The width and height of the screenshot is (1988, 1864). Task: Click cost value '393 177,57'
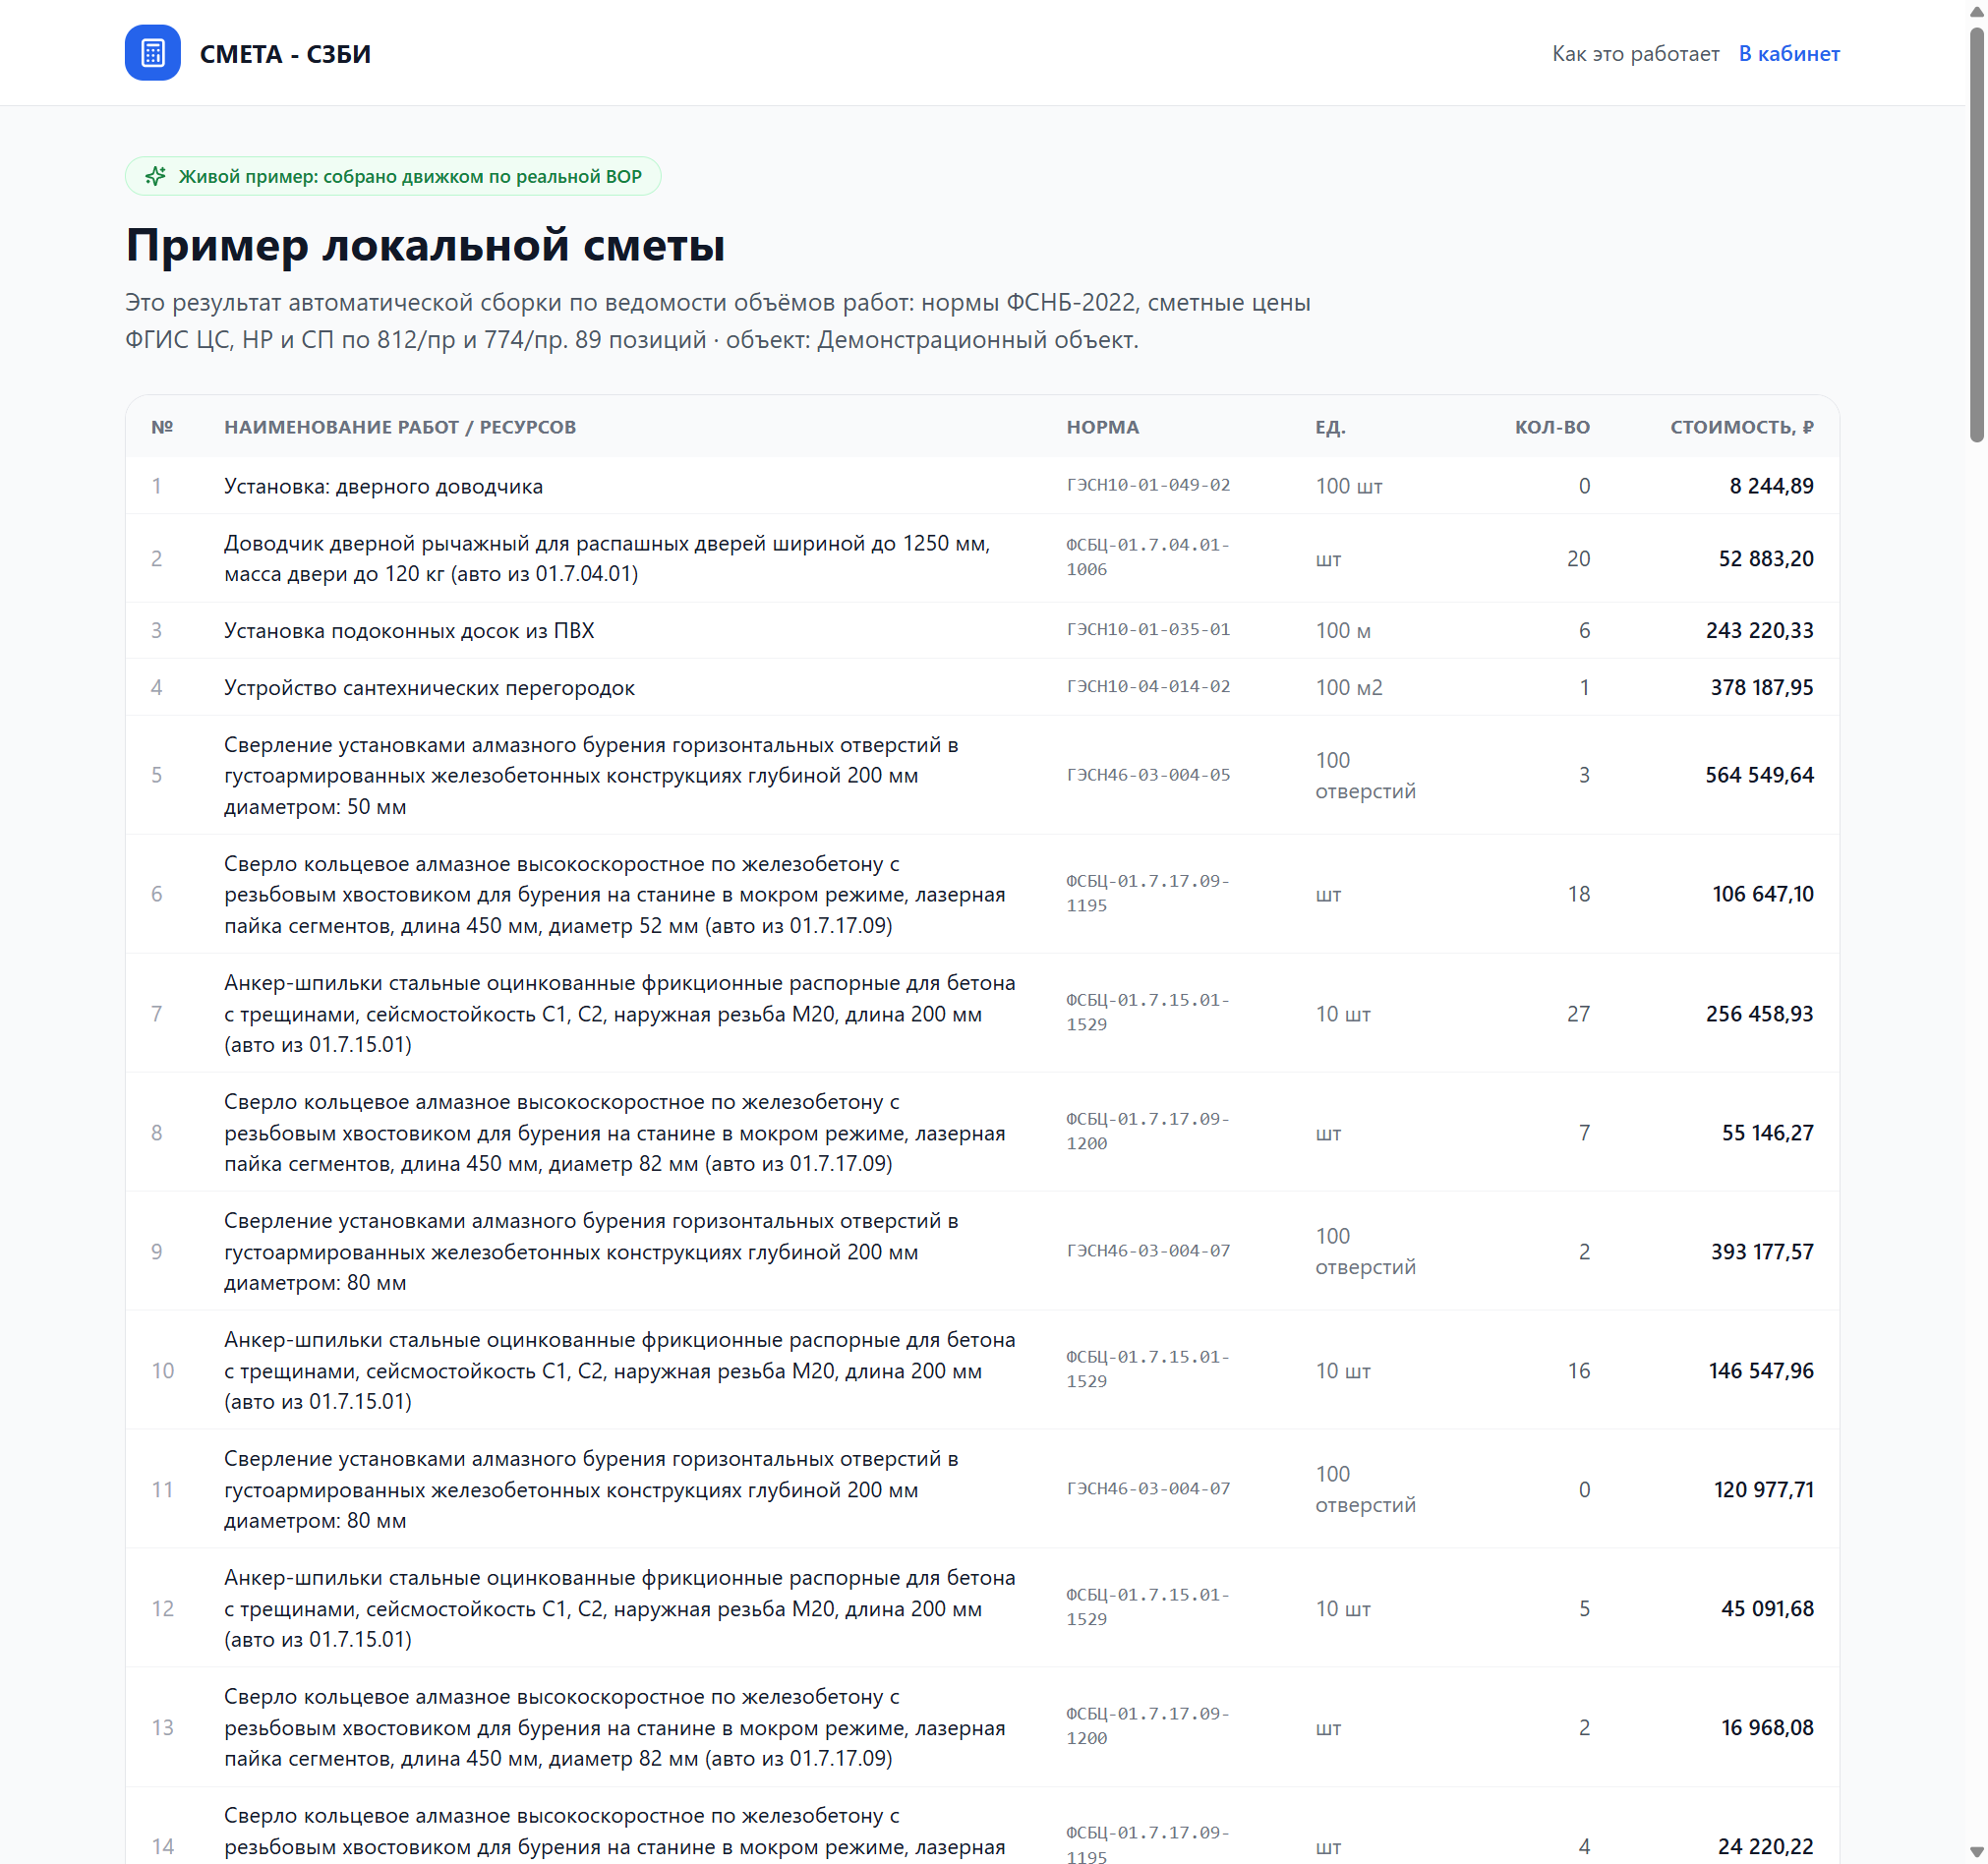(x=1761, y=1252)
